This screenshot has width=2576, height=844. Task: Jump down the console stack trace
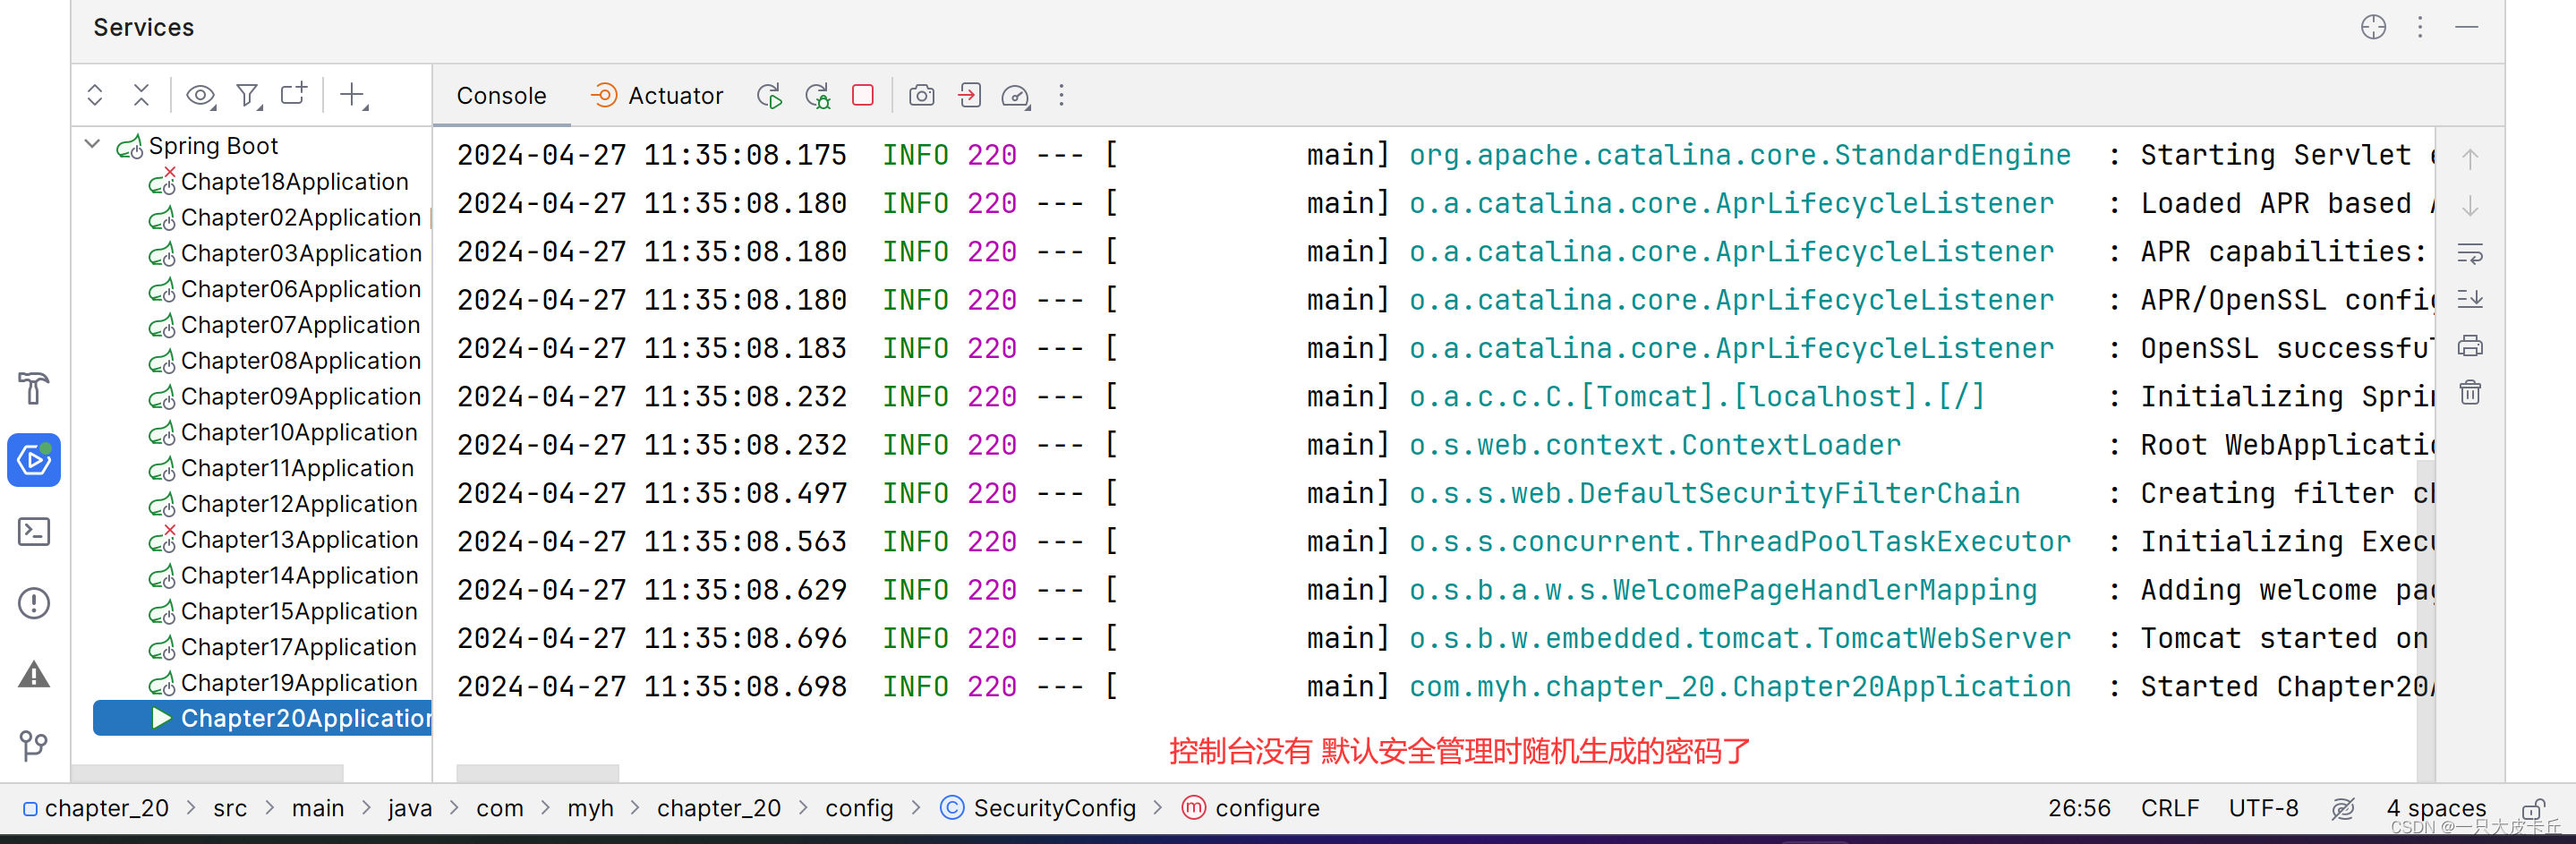point(2470,206)
